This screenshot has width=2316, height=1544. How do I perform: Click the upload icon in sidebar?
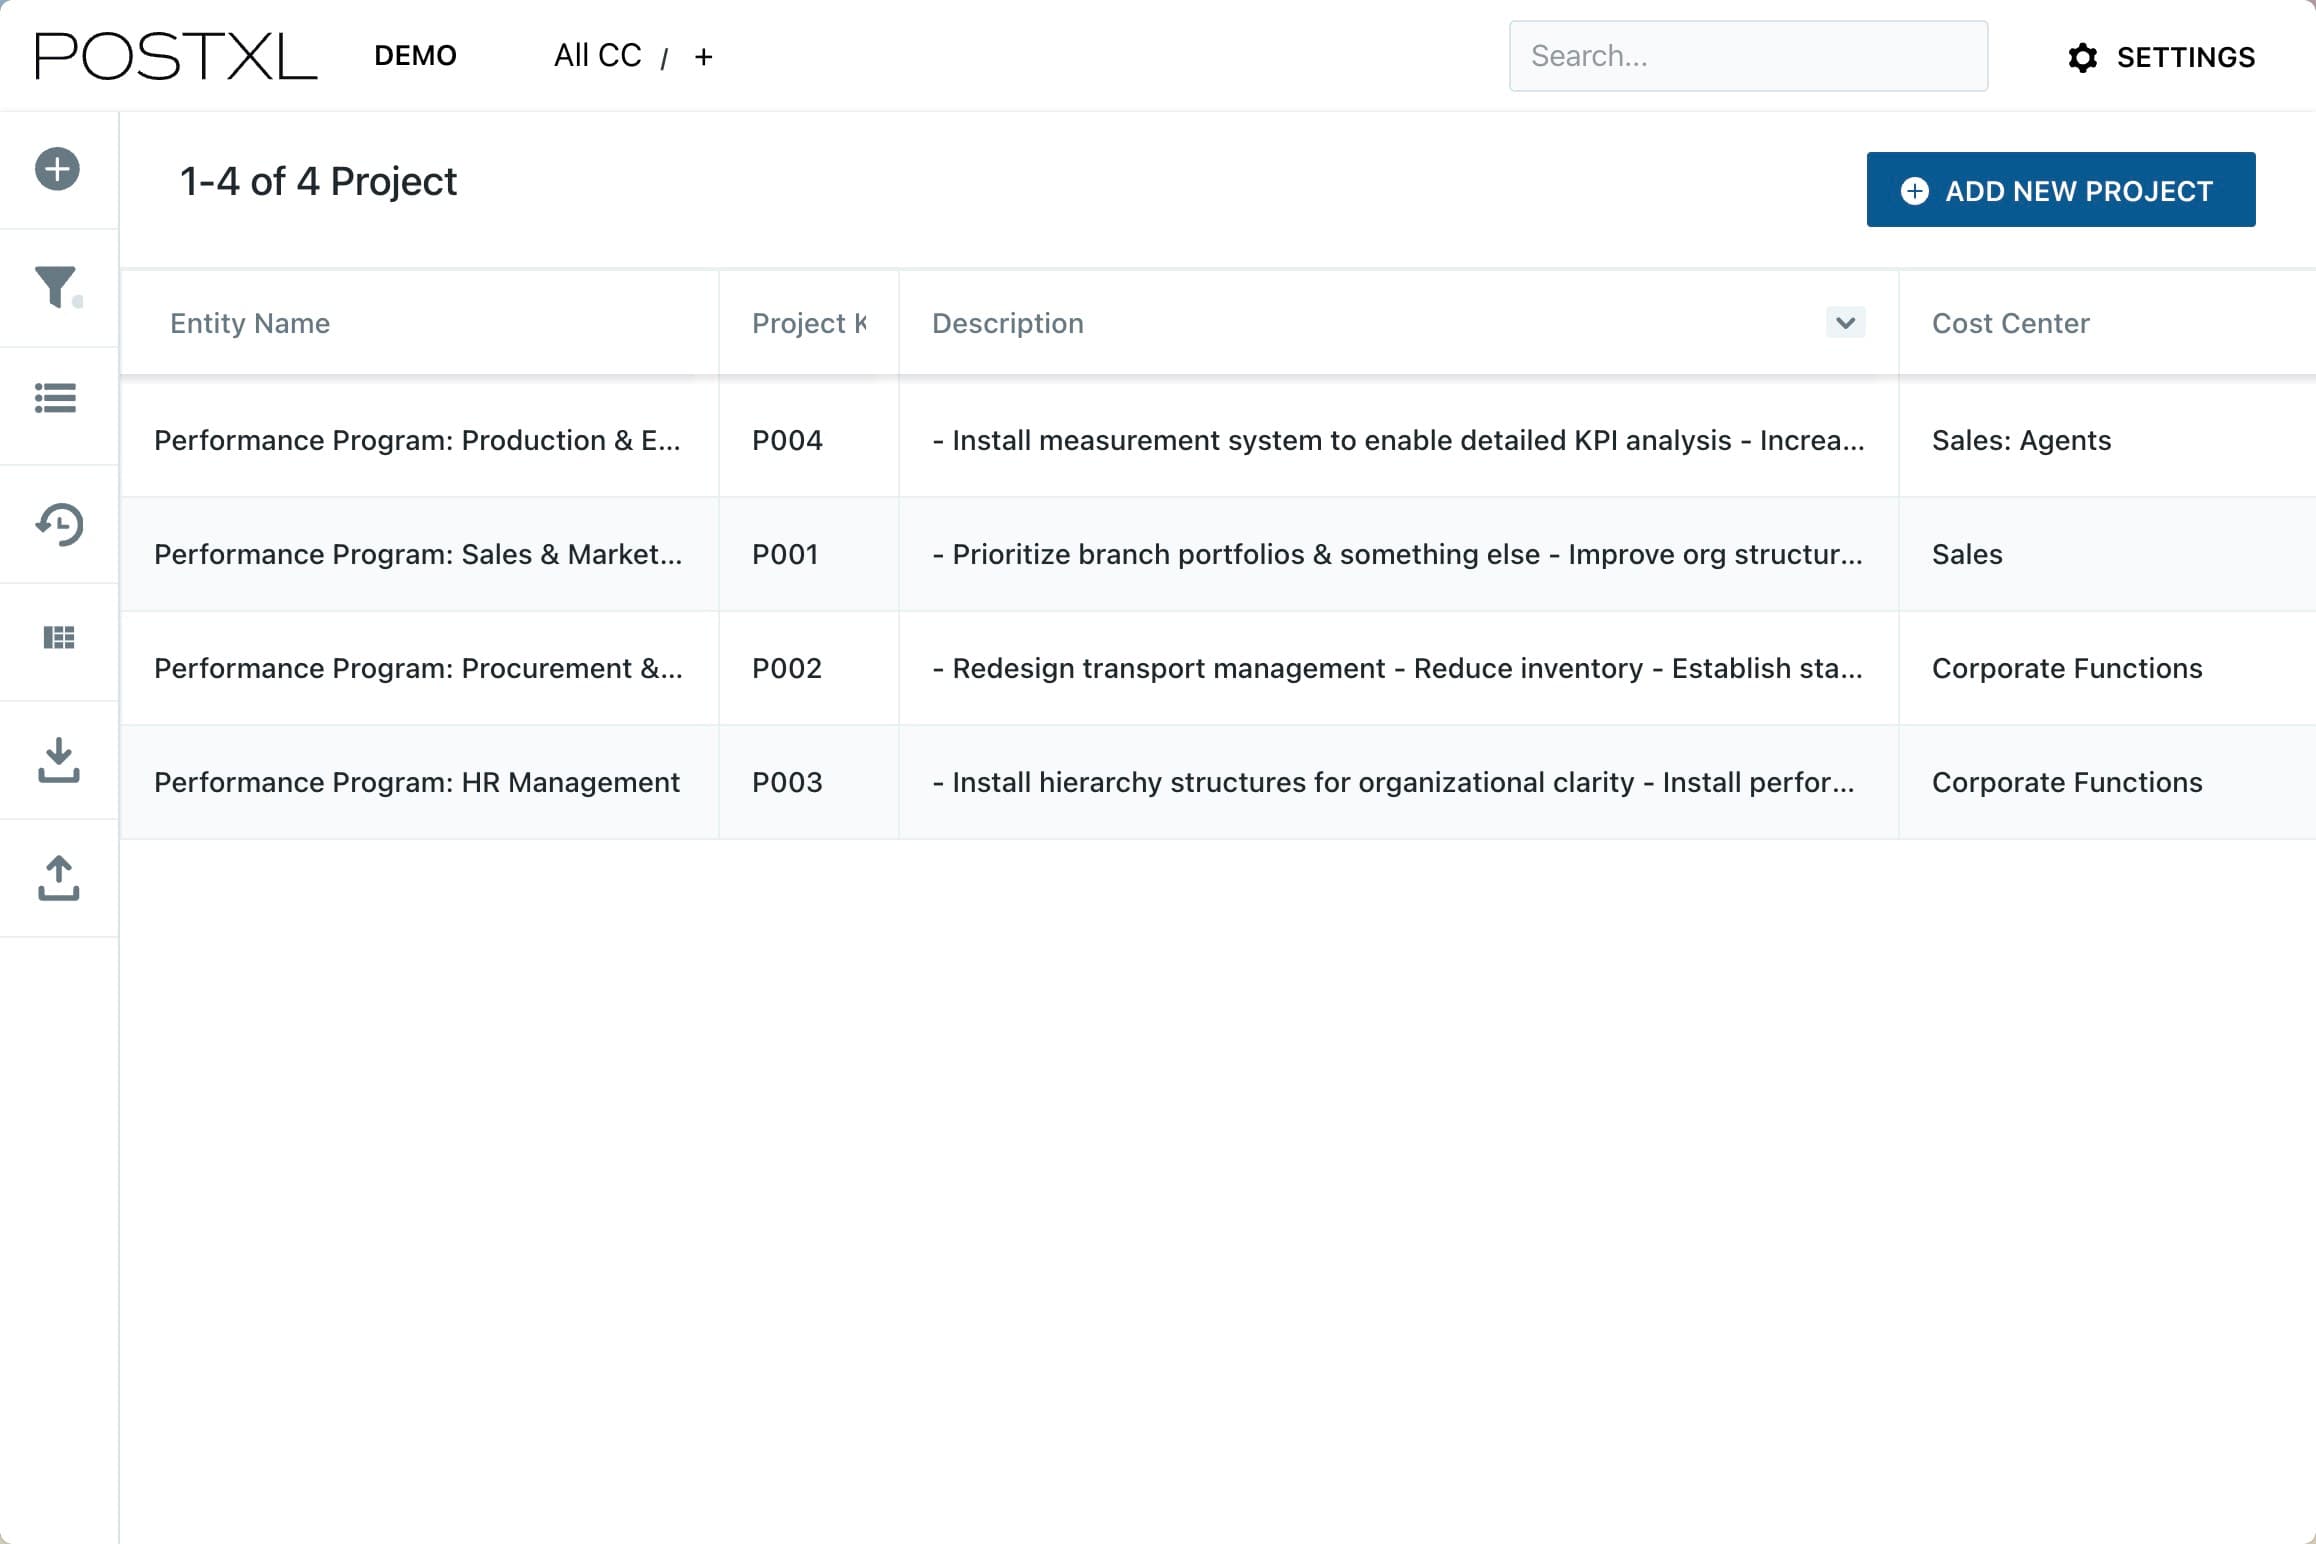(59, 878)
